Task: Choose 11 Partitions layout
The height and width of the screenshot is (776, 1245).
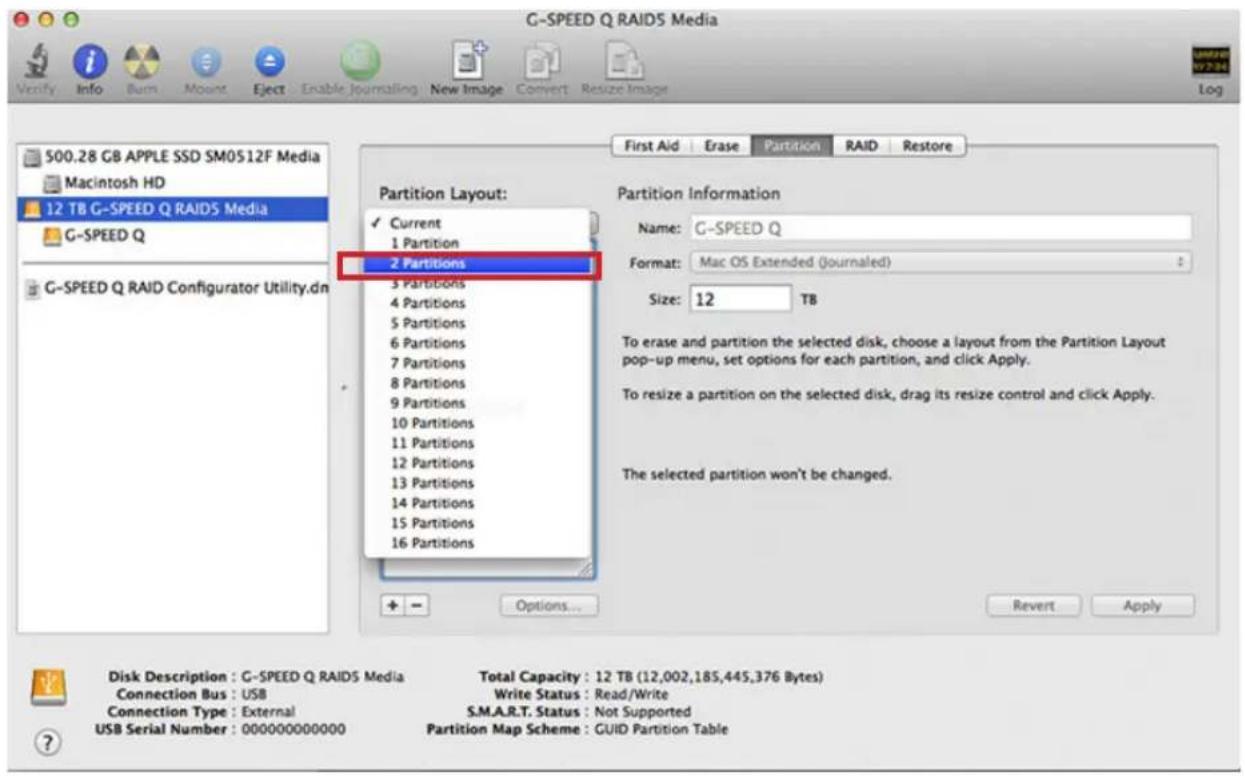Action: 478,443
